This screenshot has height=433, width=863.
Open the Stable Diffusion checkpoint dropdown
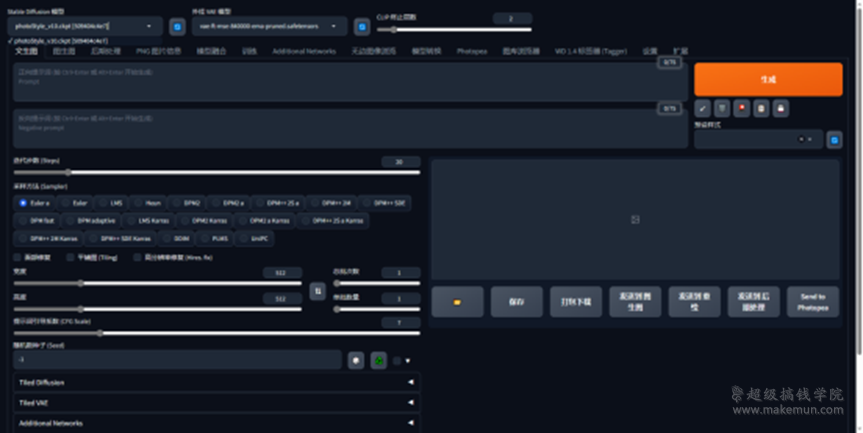click(x=83, y=26)
